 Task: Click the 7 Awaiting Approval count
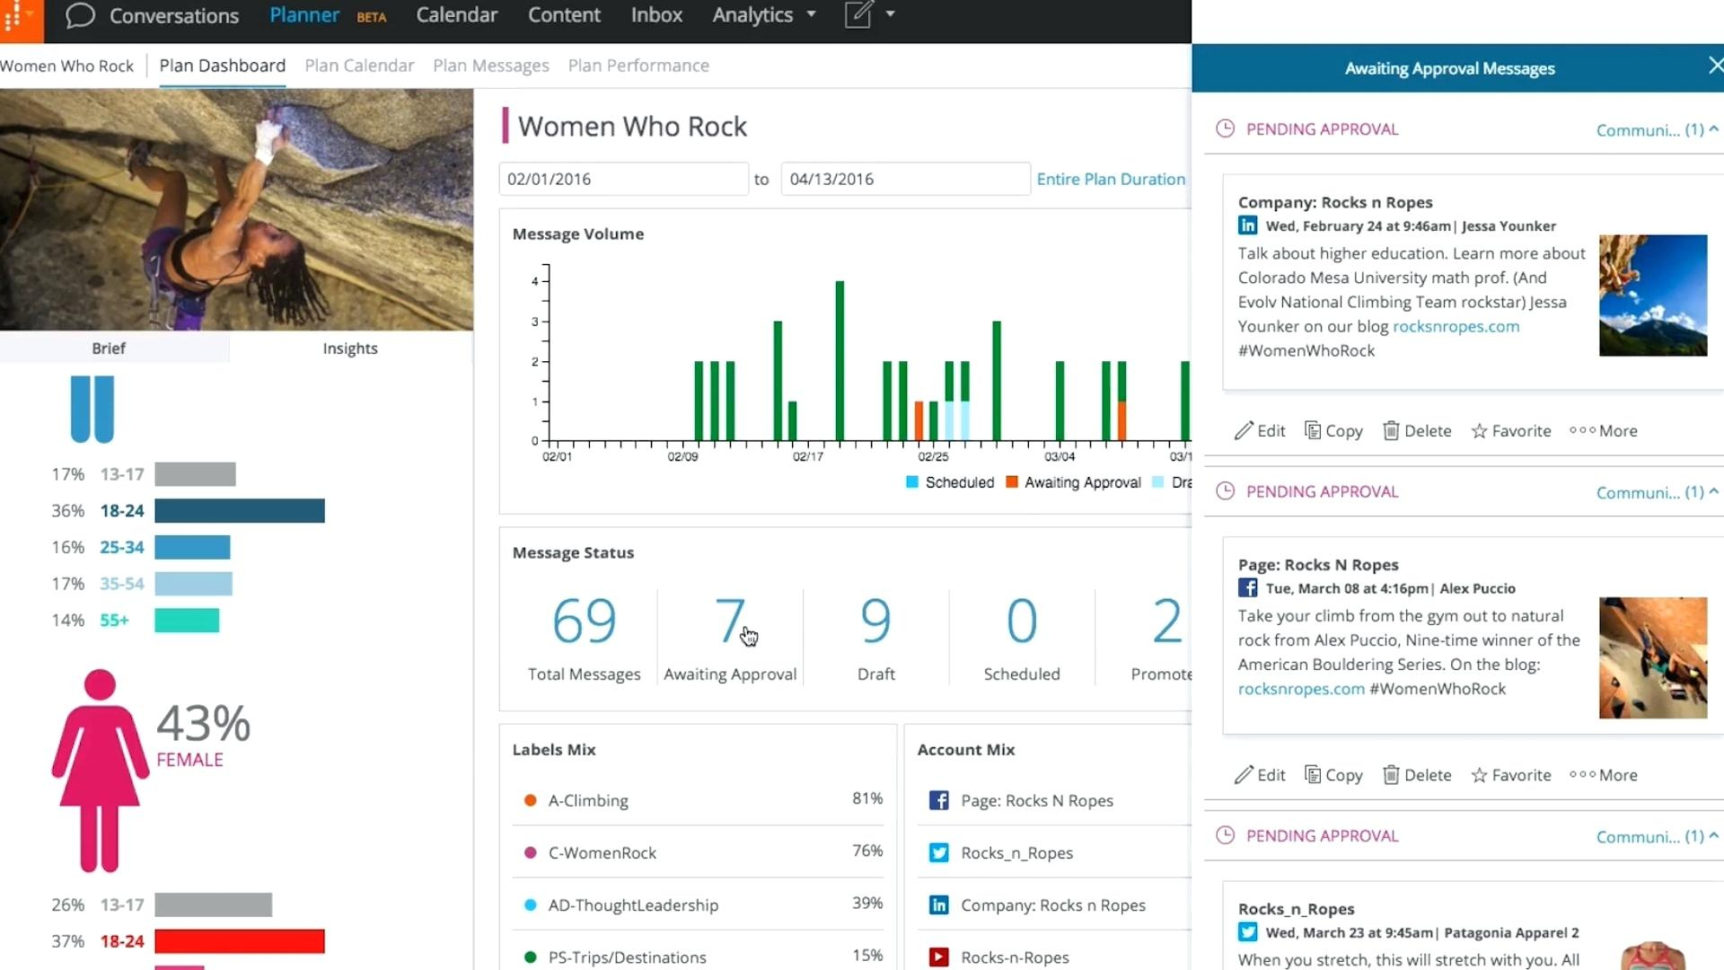tap(730, 622)
